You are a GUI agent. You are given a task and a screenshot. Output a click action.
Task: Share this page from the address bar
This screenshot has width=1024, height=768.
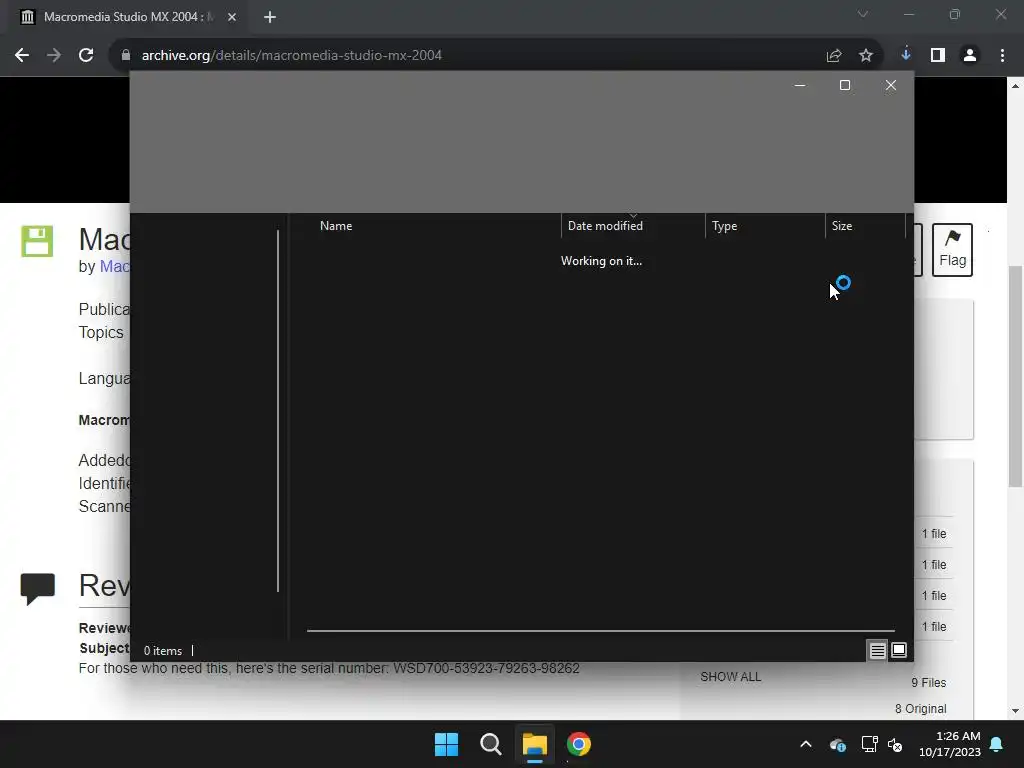click(x=834, y=56)
